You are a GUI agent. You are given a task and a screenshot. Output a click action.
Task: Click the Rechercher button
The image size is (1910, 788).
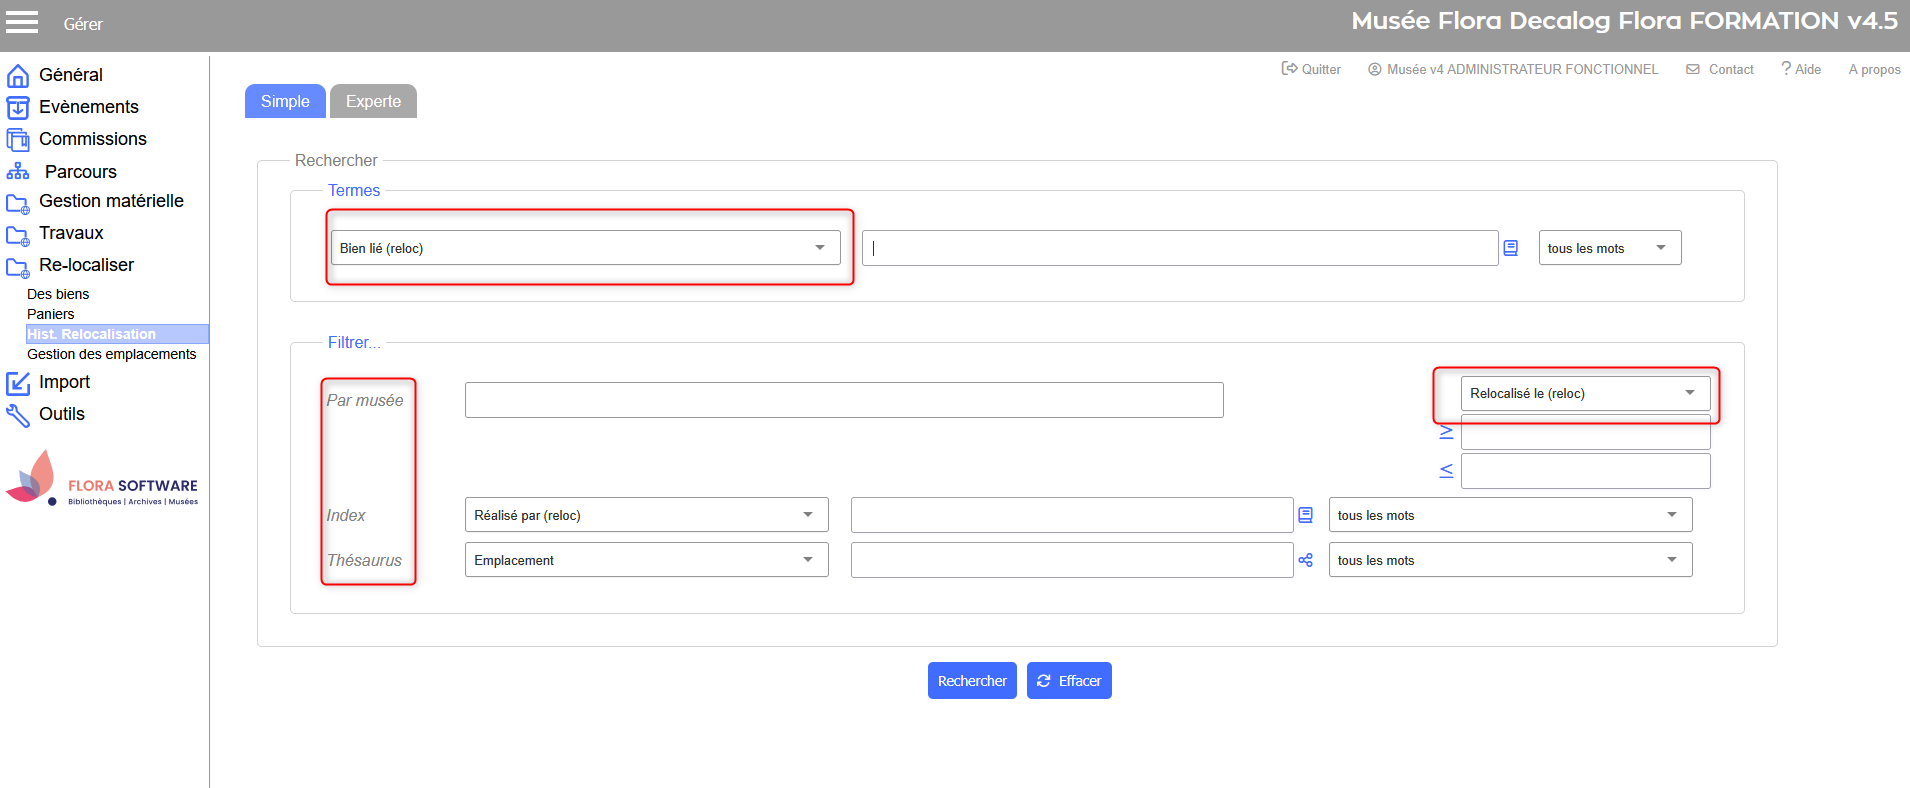point(971,681)
